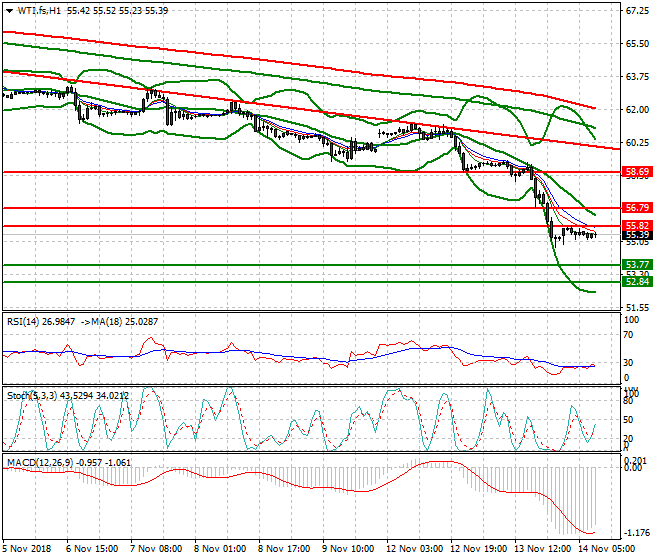Click the 9 Nov 10:00 time label

[x=348, y=549]
